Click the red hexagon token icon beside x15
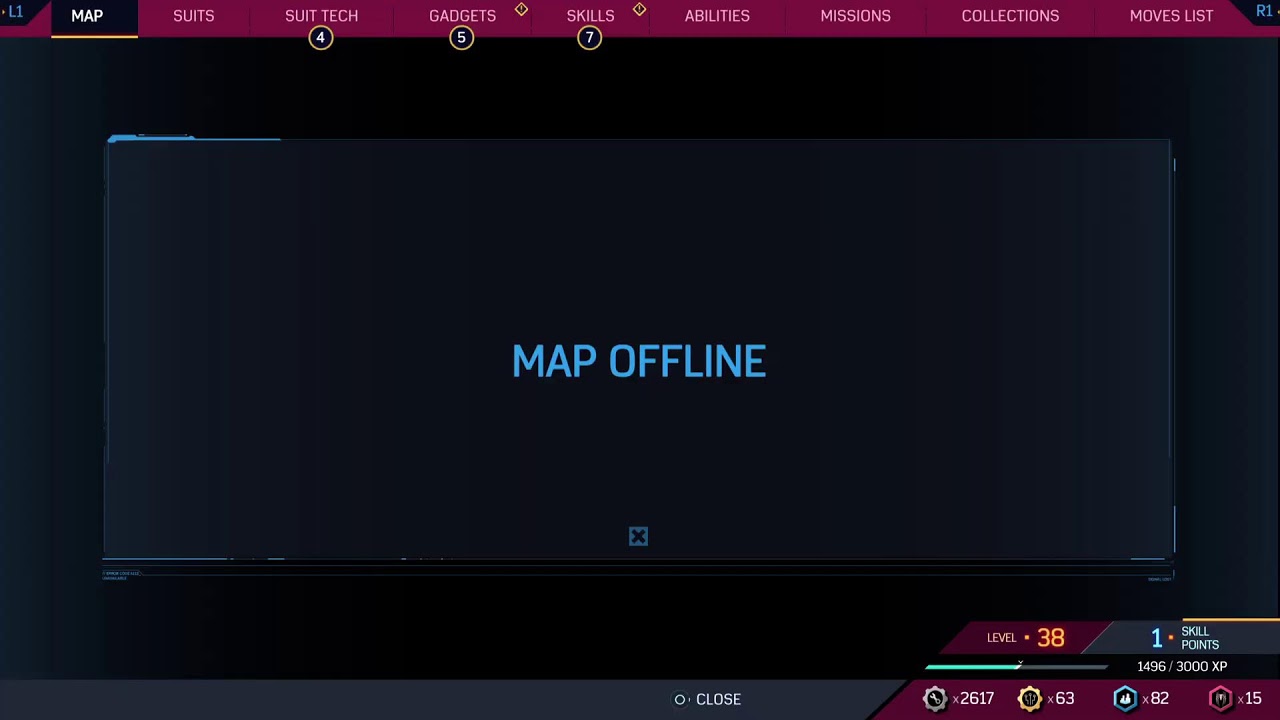1280x720 pixels. tap(1220, 699)
